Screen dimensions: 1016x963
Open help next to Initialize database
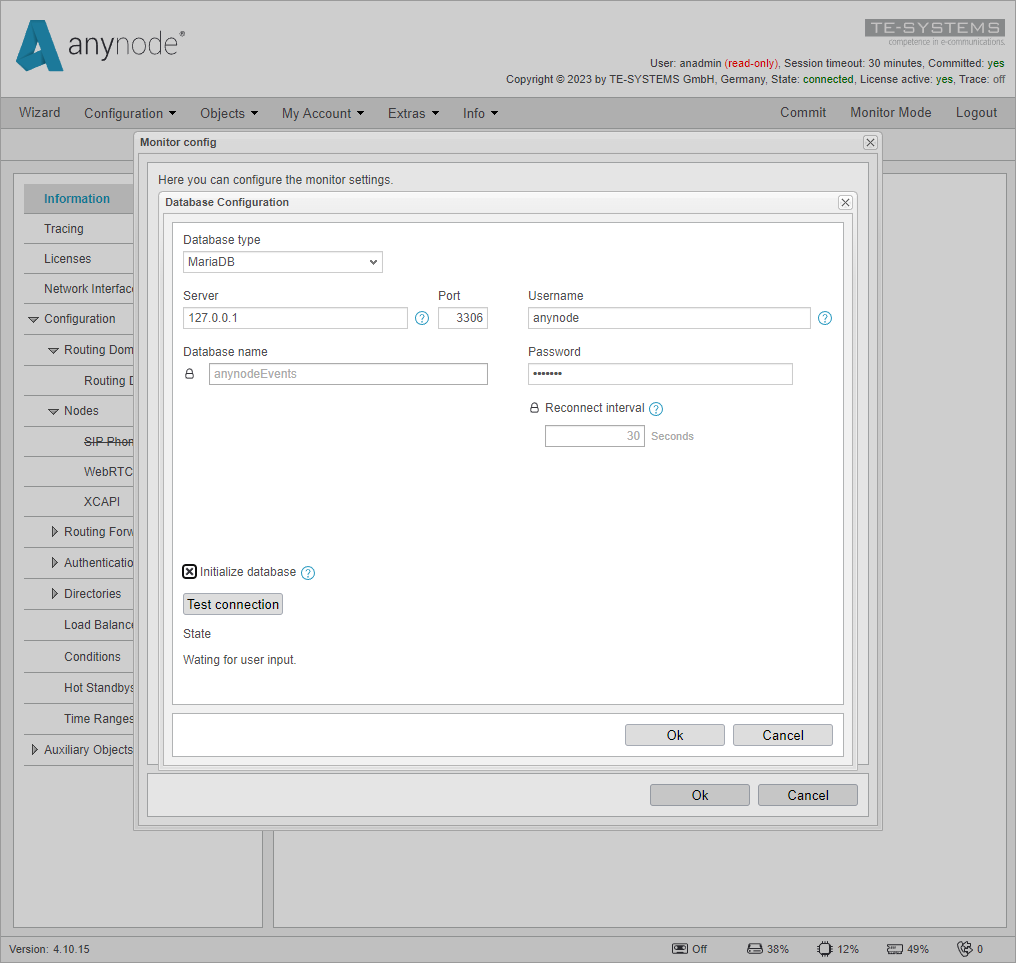tap(307, 573)
